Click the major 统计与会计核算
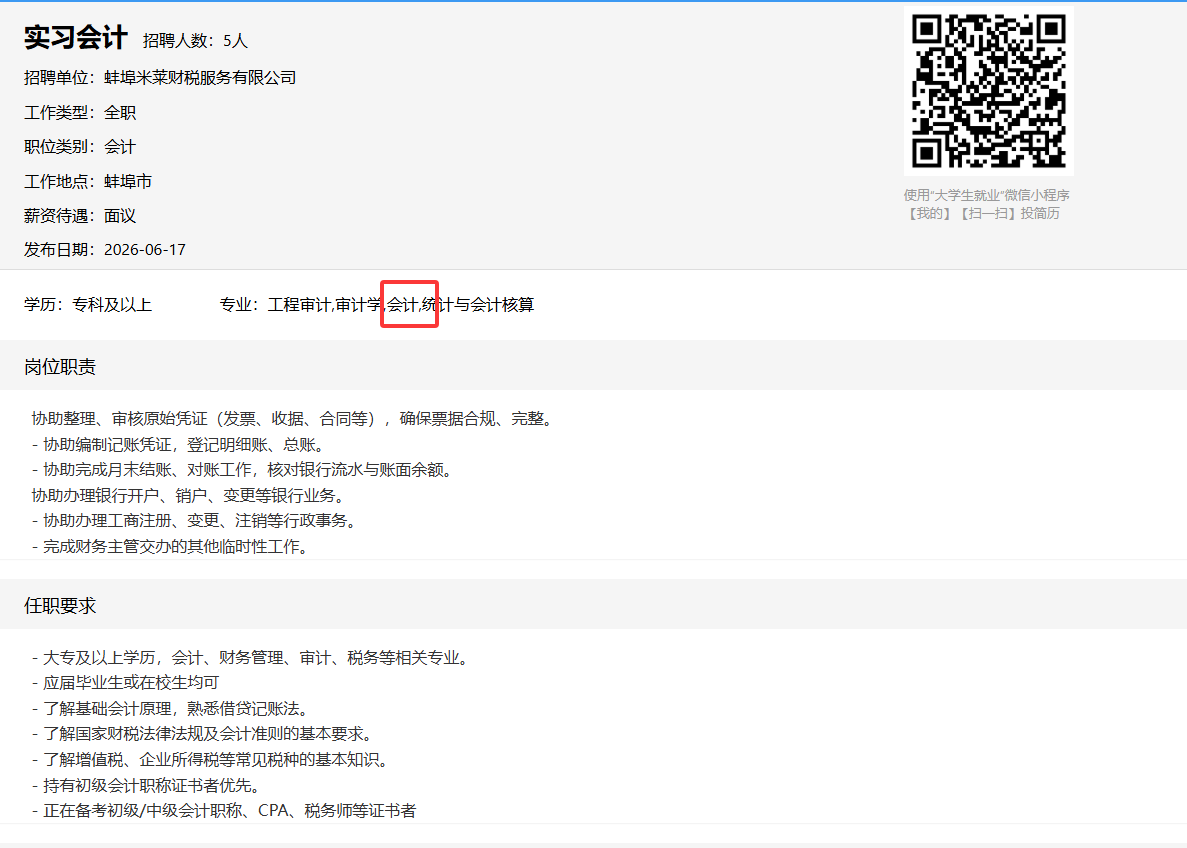Viewport: 1187px width, 848px height. point(478,305)
